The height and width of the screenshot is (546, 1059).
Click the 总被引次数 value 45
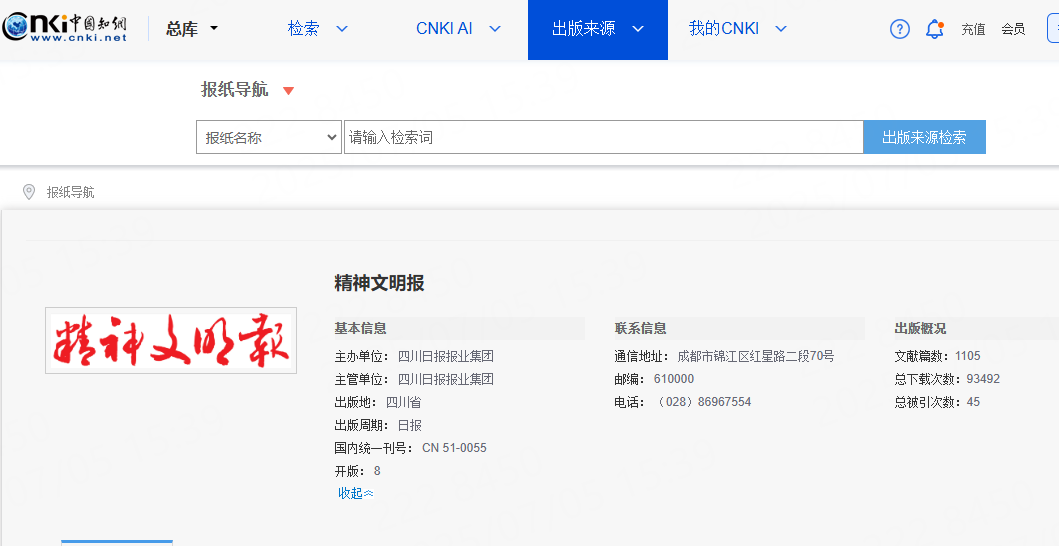(x=973, y=402)
